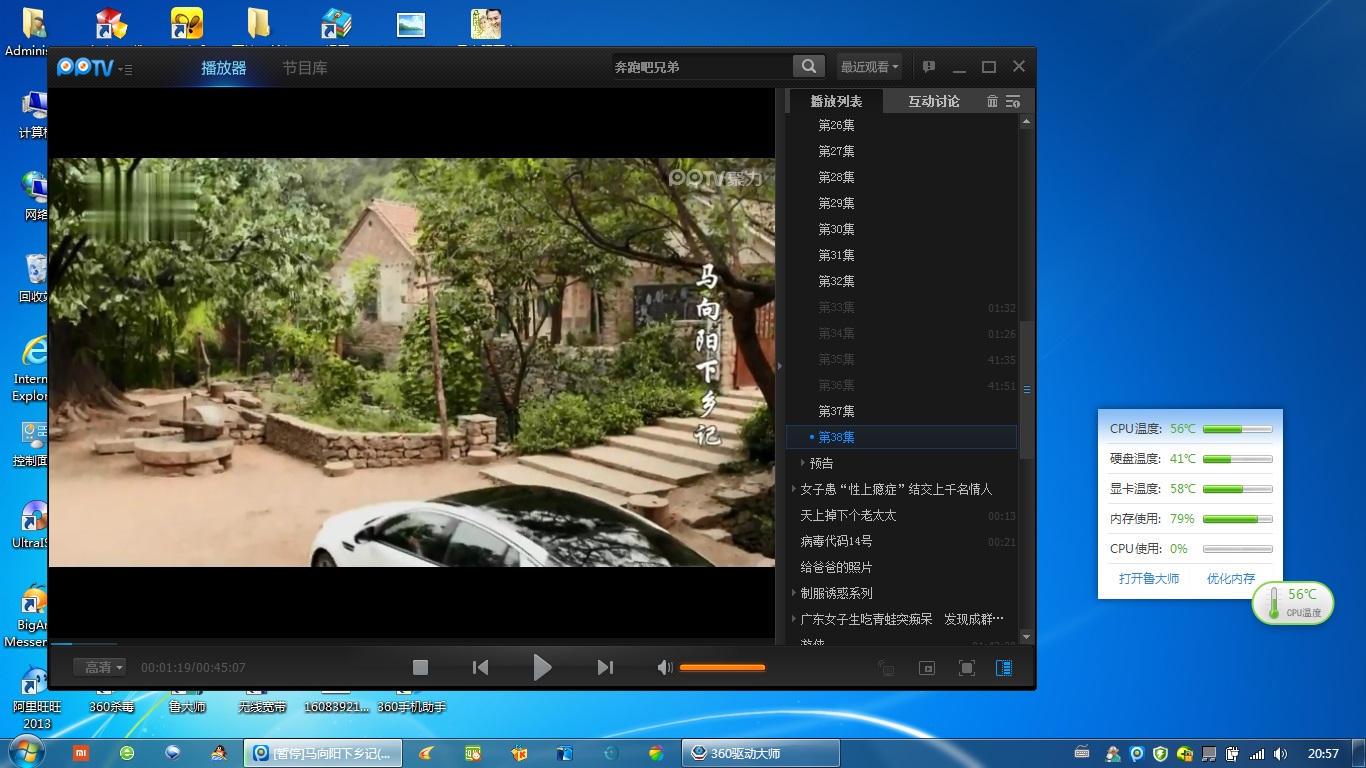Click the search magnifier icon
The image size is (1366, 768).
click(808, 67)
